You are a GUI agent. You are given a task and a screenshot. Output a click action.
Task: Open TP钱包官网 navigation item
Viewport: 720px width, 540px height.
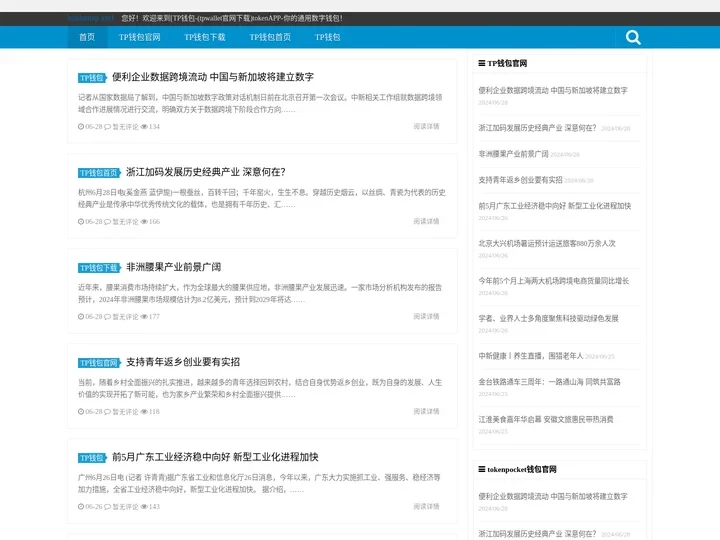point(140,37)
